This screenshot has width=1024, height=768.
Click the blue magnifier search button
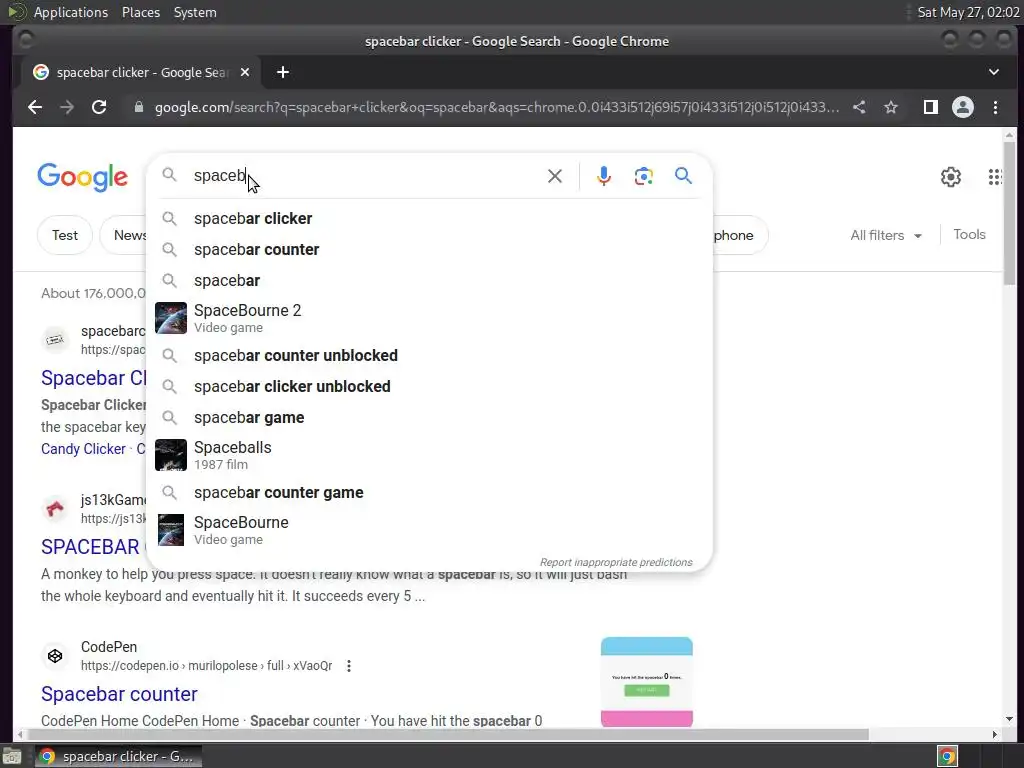[x=683, y=175]
